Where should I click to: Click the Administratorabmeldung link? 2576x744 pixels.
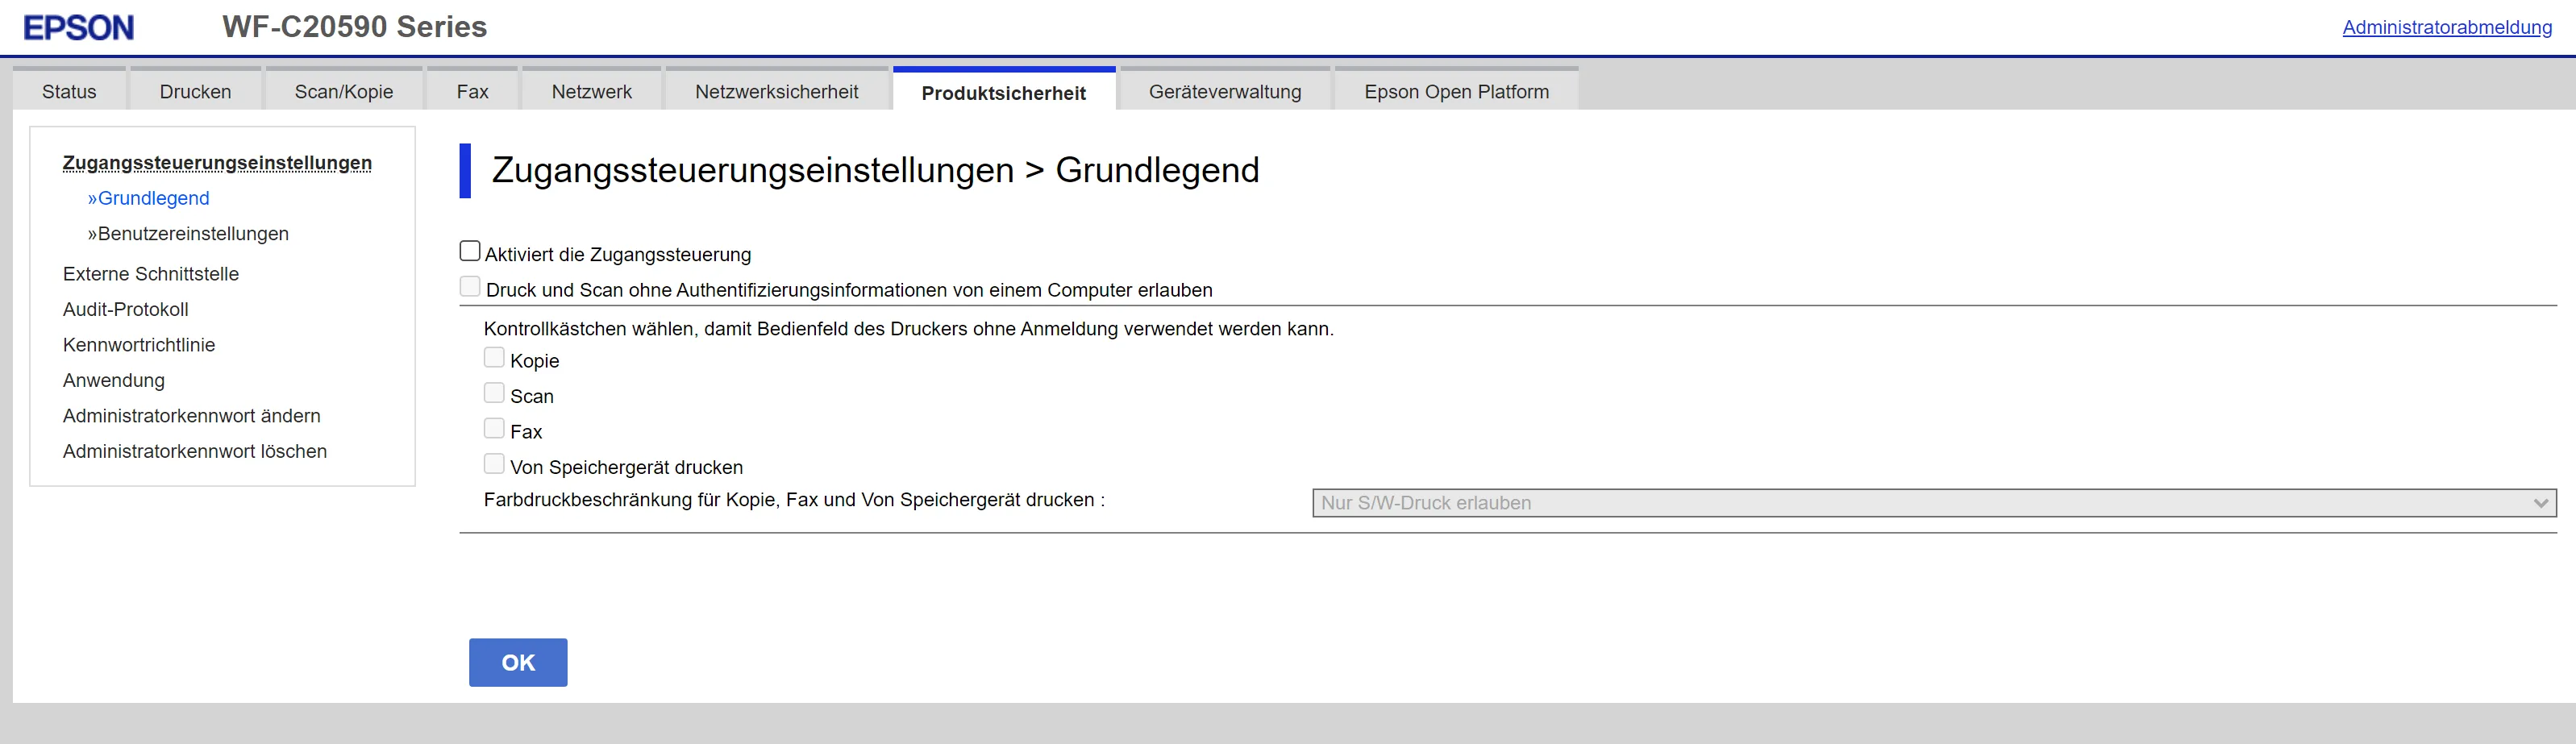point(2446,28)
